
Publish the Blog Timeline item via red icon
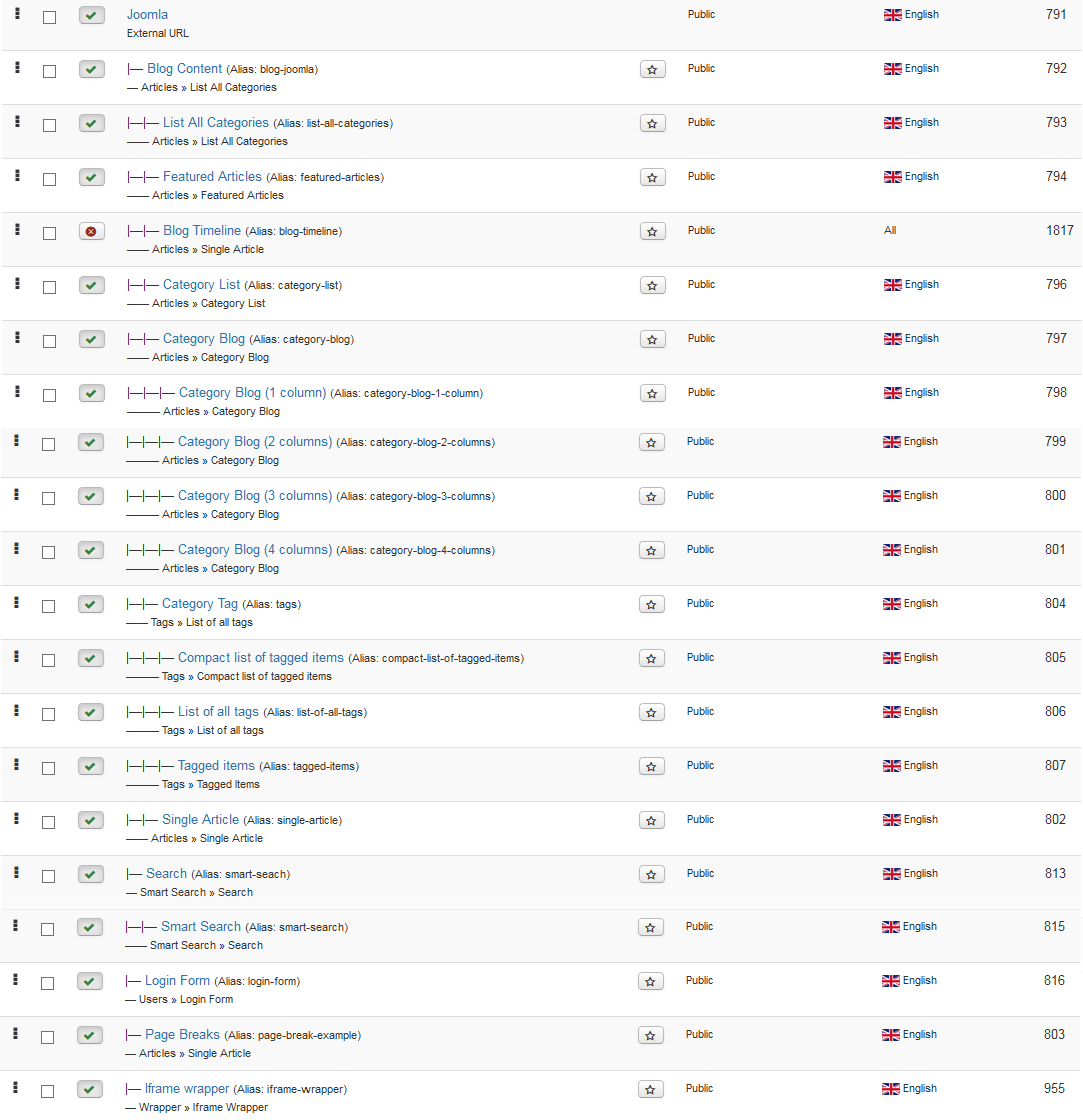[91, 231]
